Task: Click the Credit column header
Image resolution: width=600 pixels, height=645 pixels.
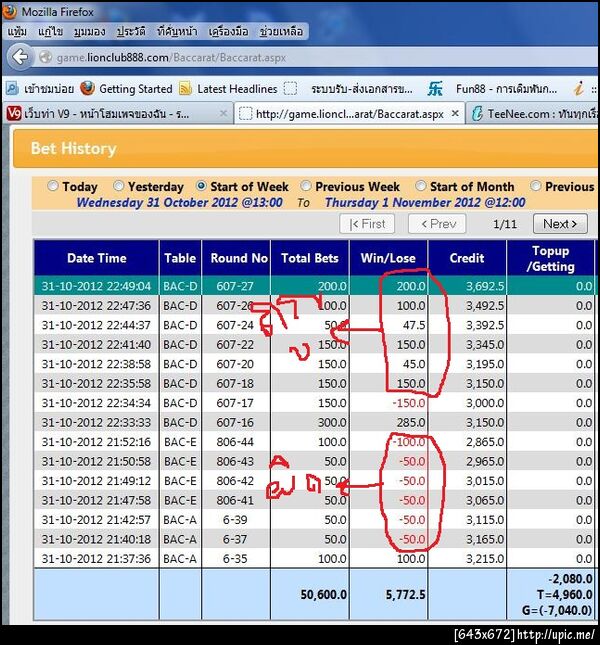Action: [467, 258]
